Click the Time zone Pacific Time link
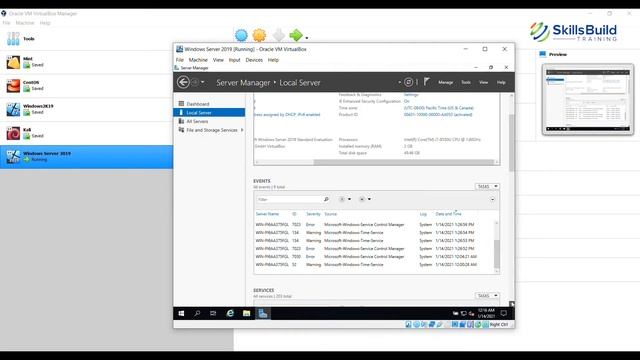Image resolution: width=640 pixels, height=360 pixels. [x=438, y=108]
